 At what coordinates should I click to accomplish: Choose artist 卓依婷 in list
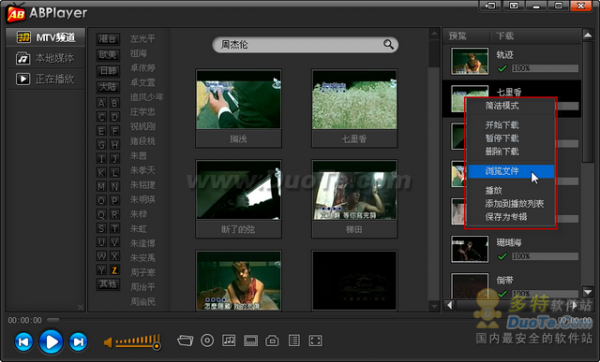tap(142, 68)
